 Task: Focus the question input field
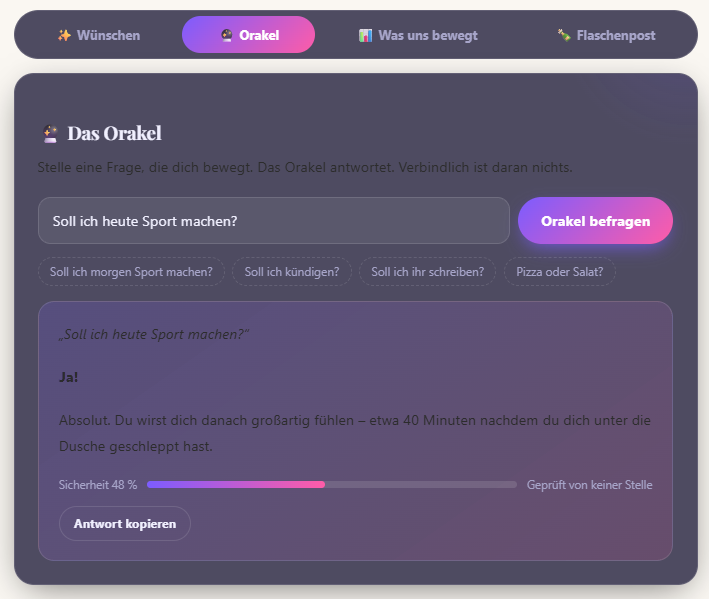(274, 221)
